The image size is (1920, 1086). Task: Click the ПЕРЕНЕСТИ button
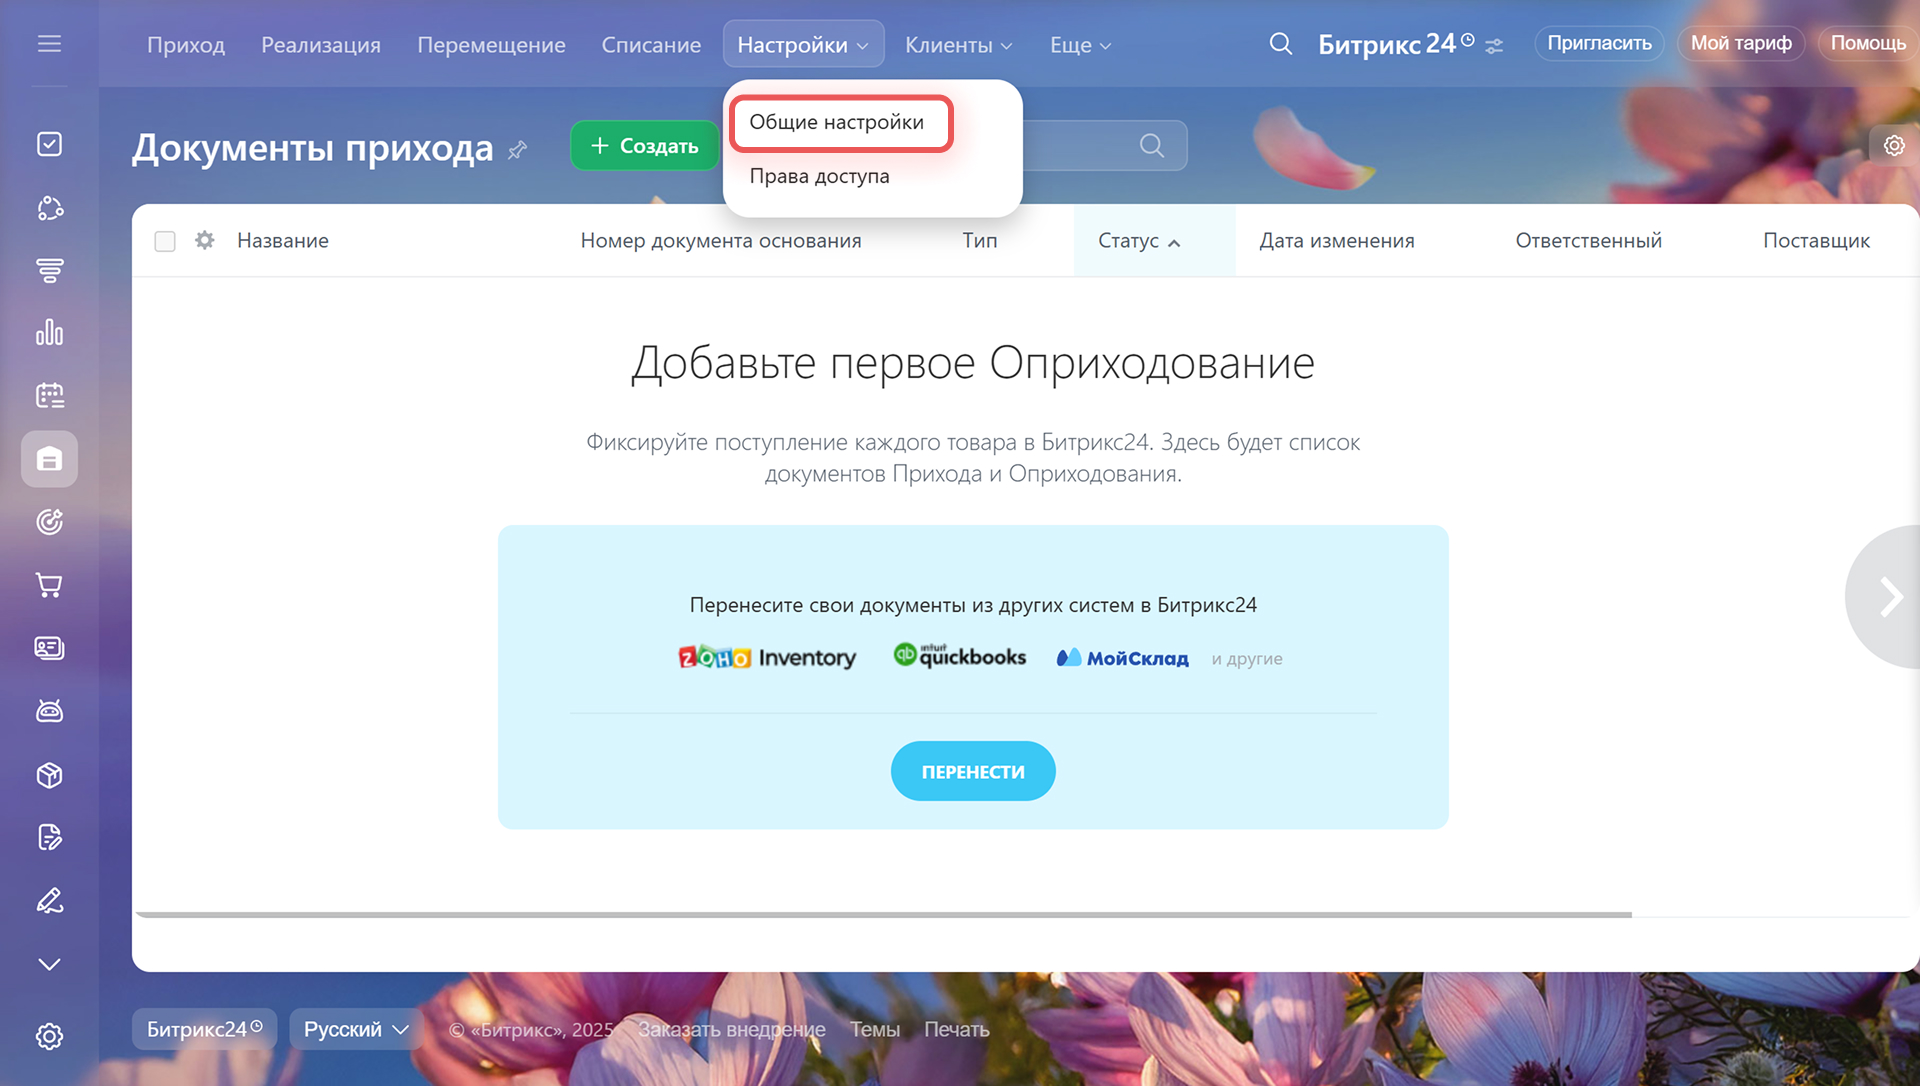coord(972,771)
